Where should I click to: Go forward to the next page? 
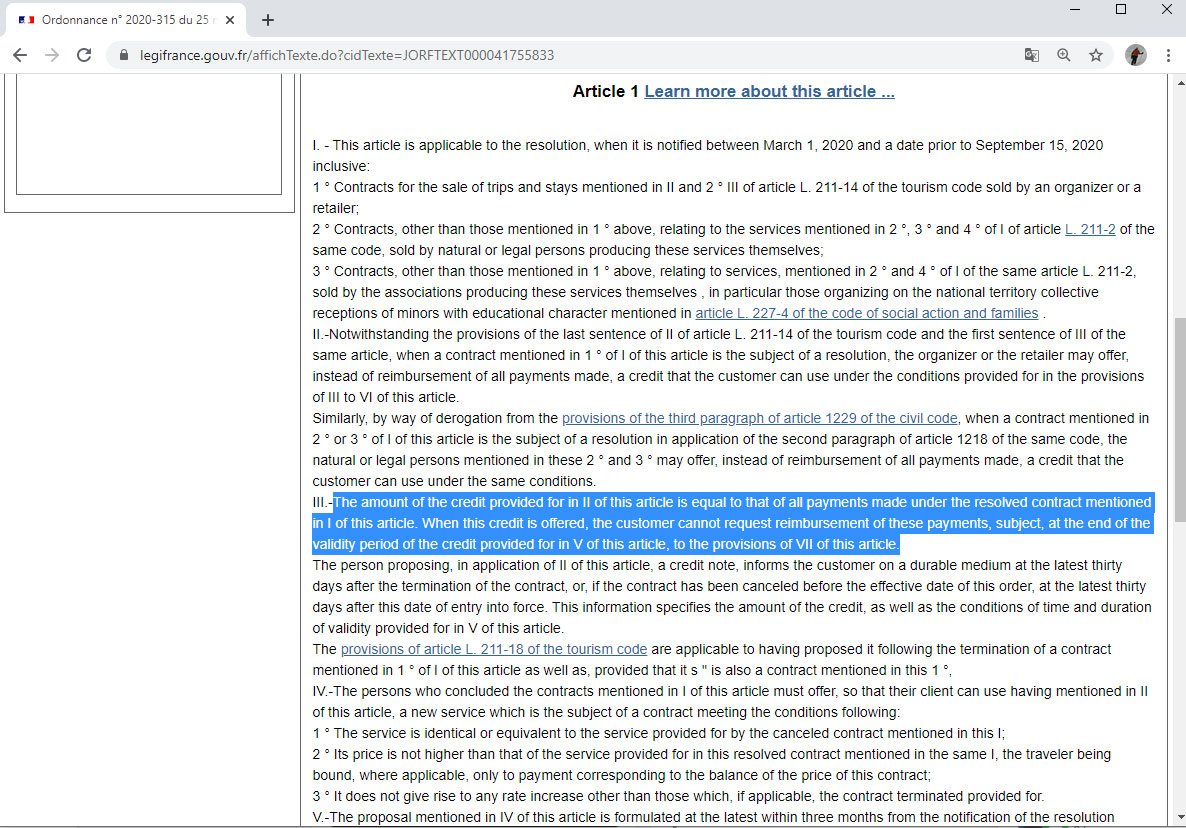[x=51, y=55]
